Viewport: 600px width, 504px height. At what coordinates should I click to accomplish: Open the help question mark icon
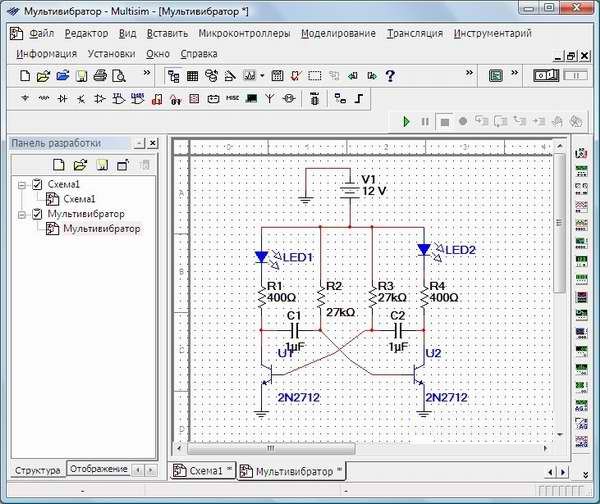click(x=390, y=76)
